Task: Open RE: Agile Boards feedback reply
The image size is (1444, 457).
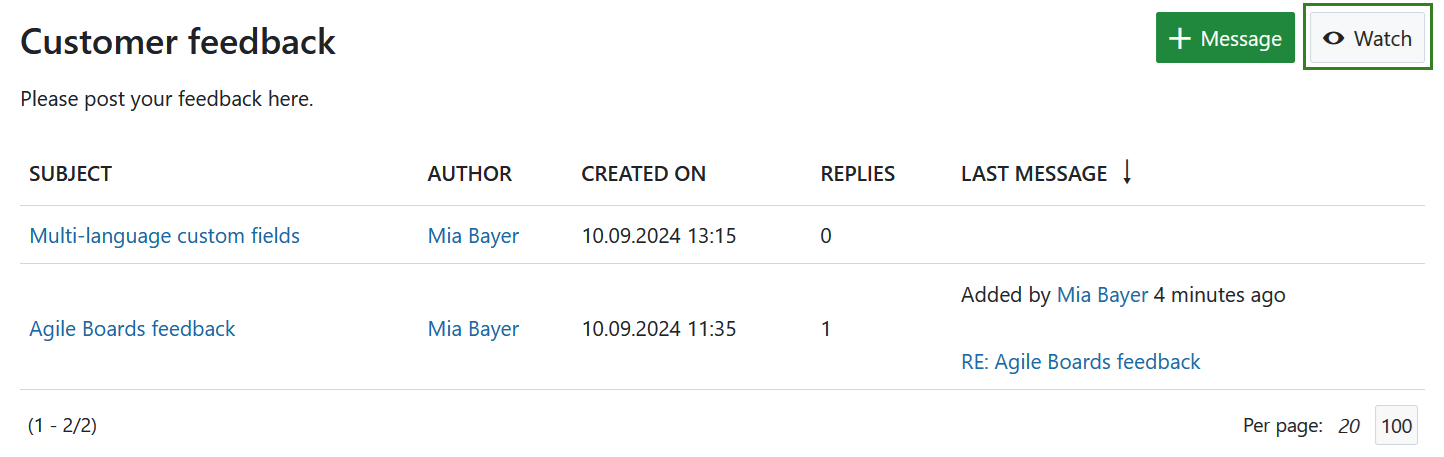Action: (1080, 362)
